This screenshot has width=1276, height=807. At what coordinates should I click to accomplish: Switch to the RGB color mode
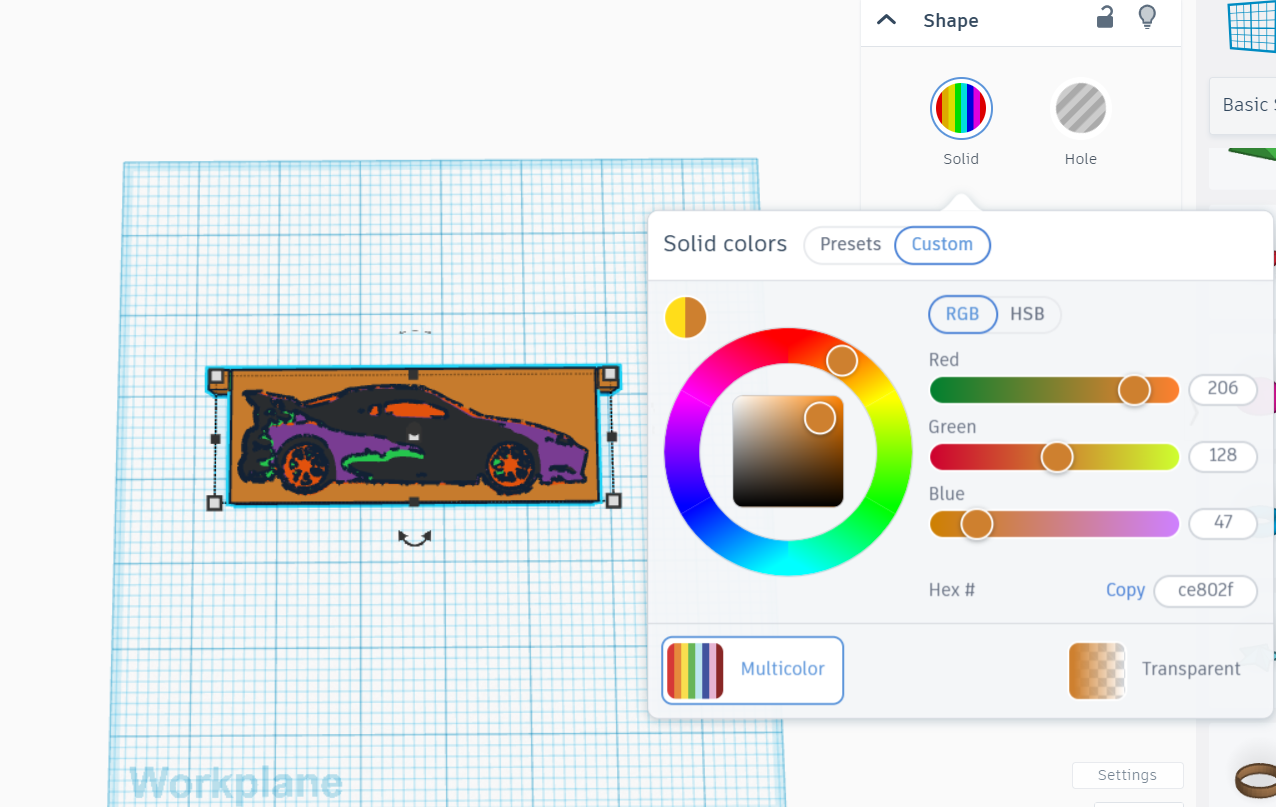point(962,314)
